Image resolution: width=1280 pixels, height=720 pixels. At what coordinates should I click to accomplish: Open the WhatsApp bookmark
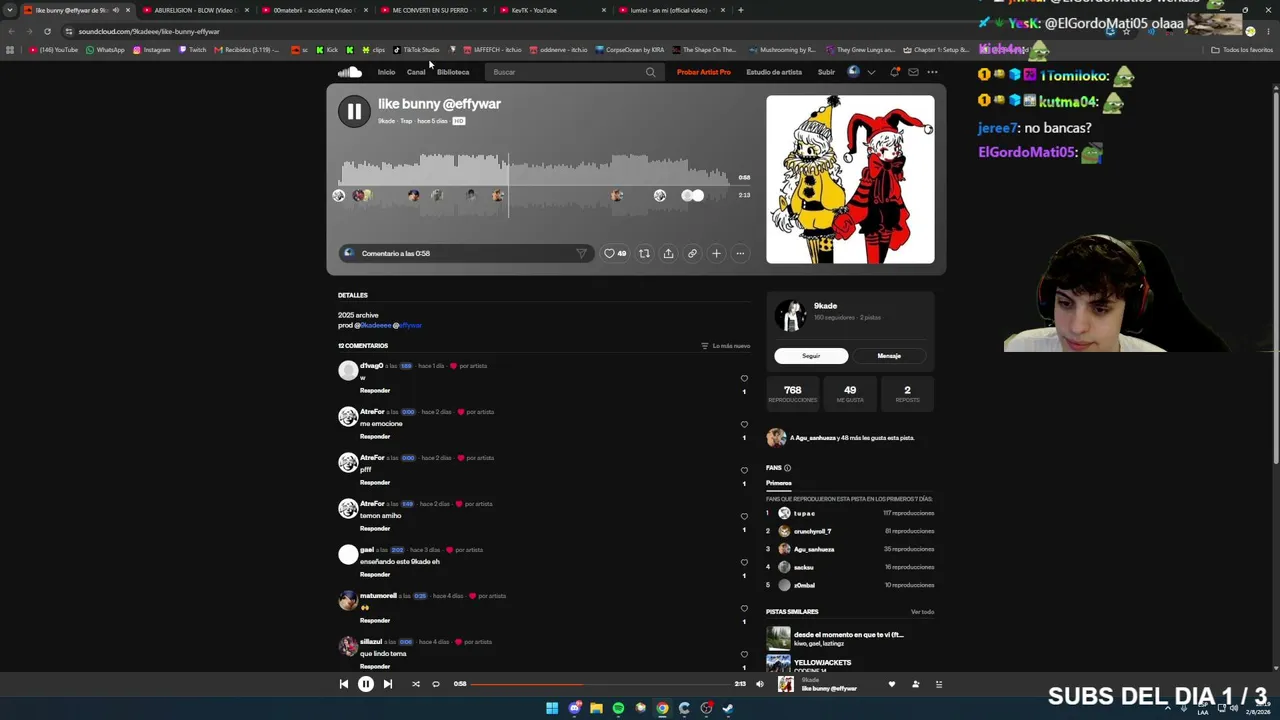[x=105, y=50]
